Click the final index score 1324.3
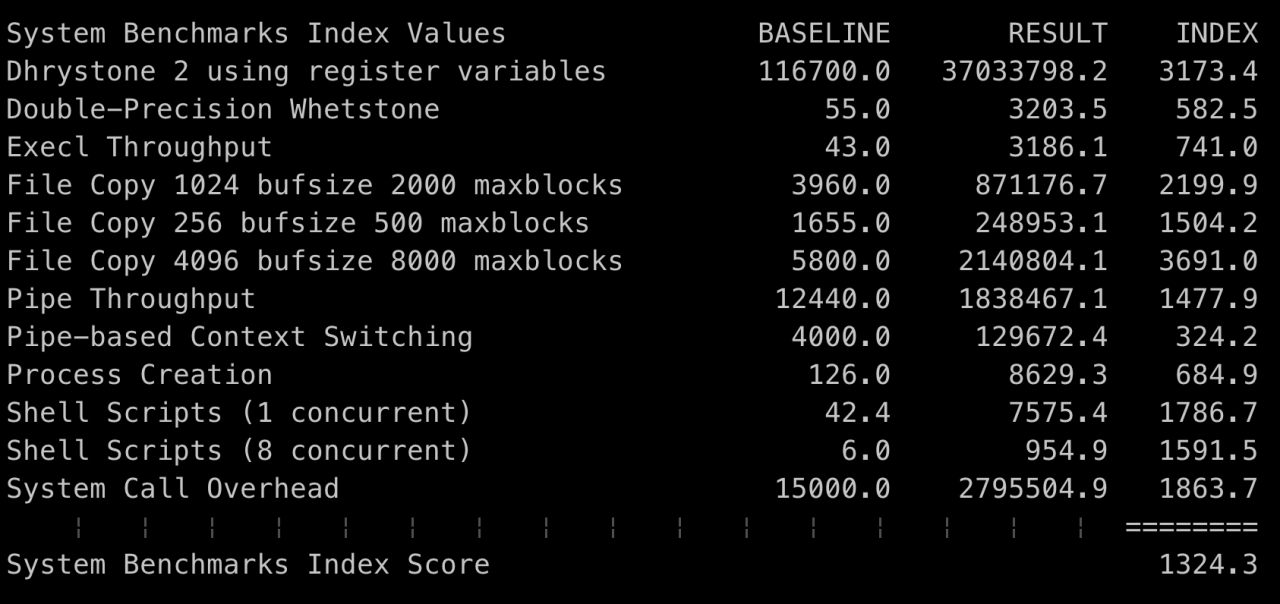Image resolution: width=1280 pixels, height=604 pixels. (x=1208, y=565)
